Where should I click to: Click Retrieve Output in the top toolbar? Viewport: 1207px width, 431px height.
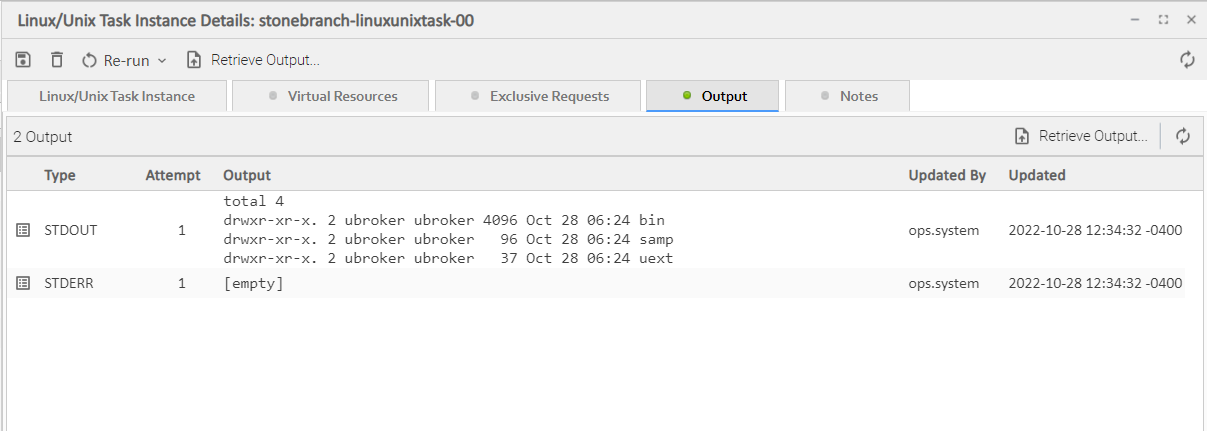pos(254,60)
